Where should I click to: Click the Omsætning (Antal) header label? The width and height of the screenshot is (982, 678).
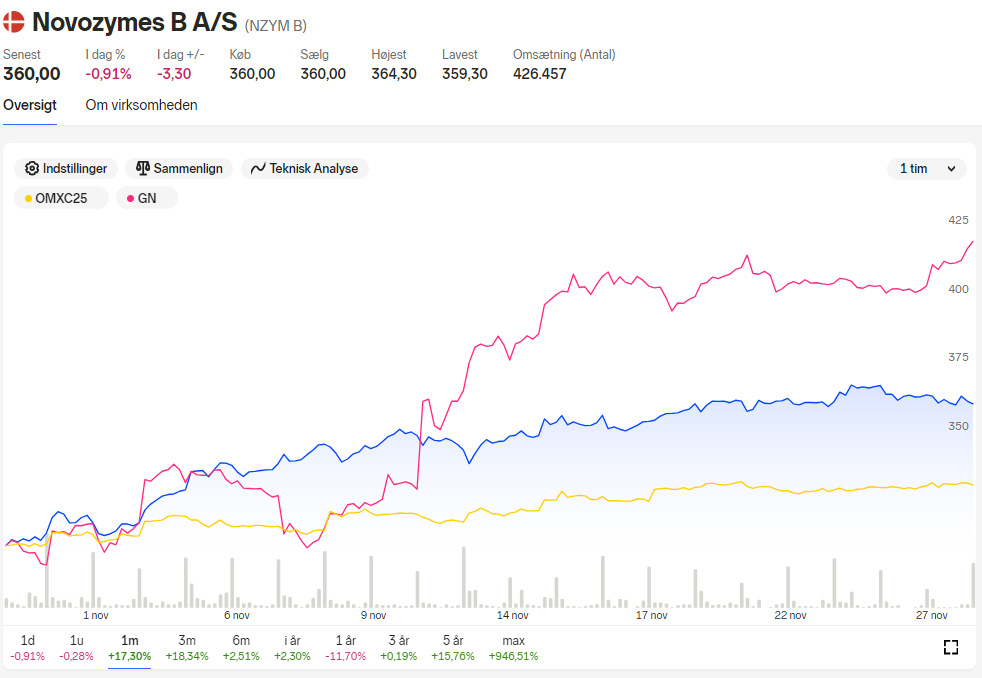click(x=564, y=54)
